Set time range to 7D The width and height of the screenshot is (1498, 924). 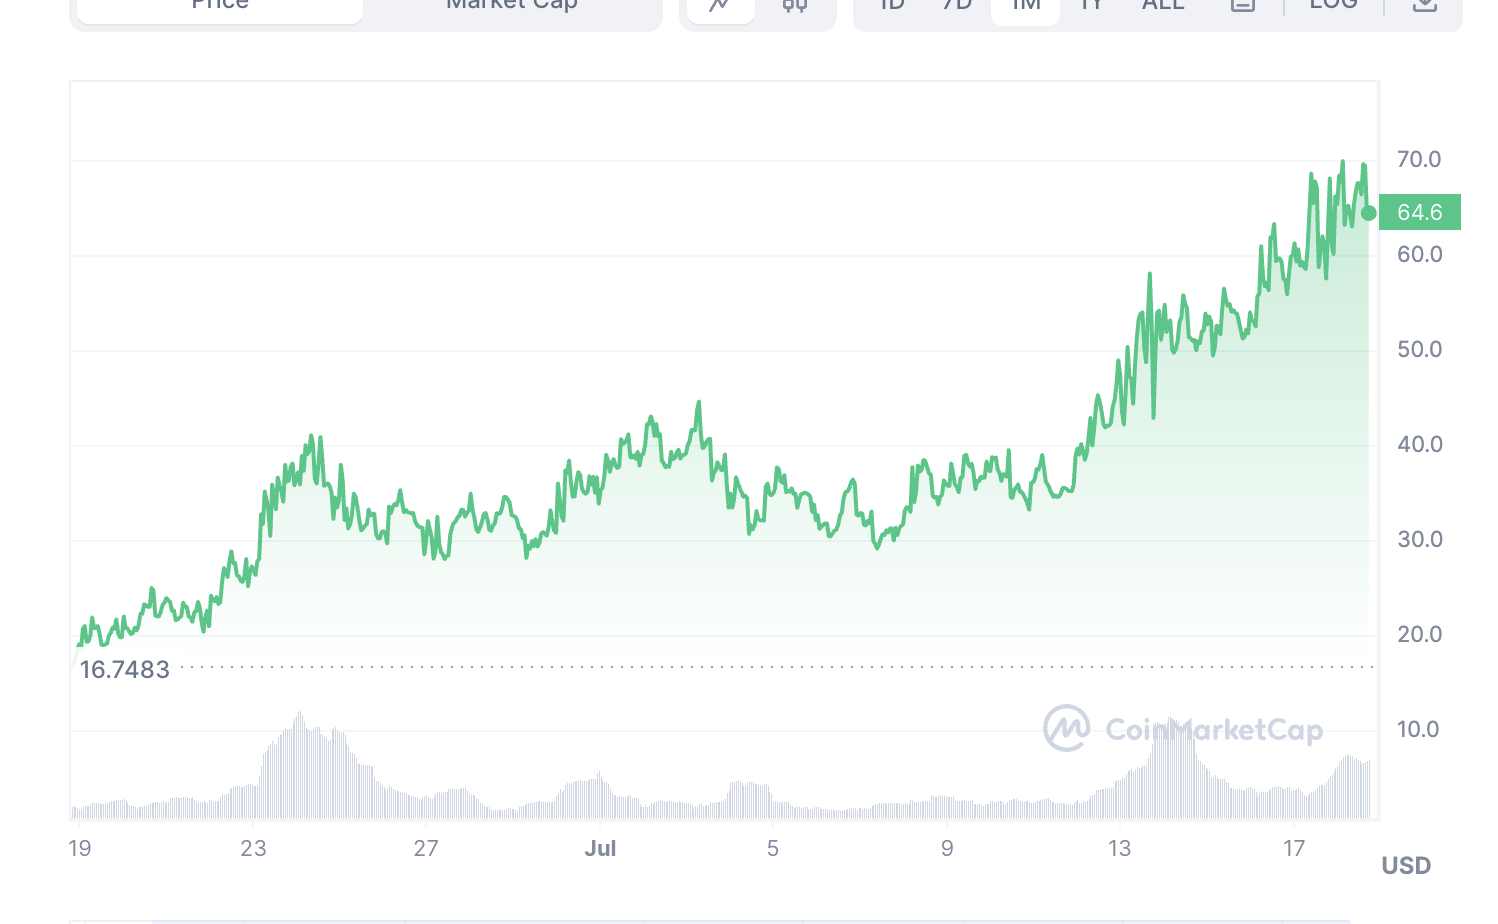point(957,5)
